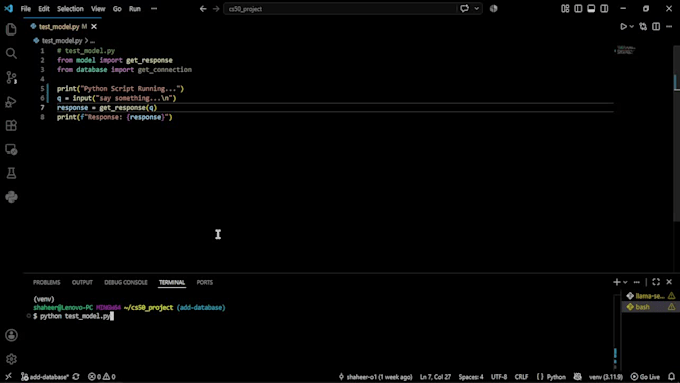Maximize the terminal panel size
This screenshot has width=680, height=383.
tap(656, 282)
